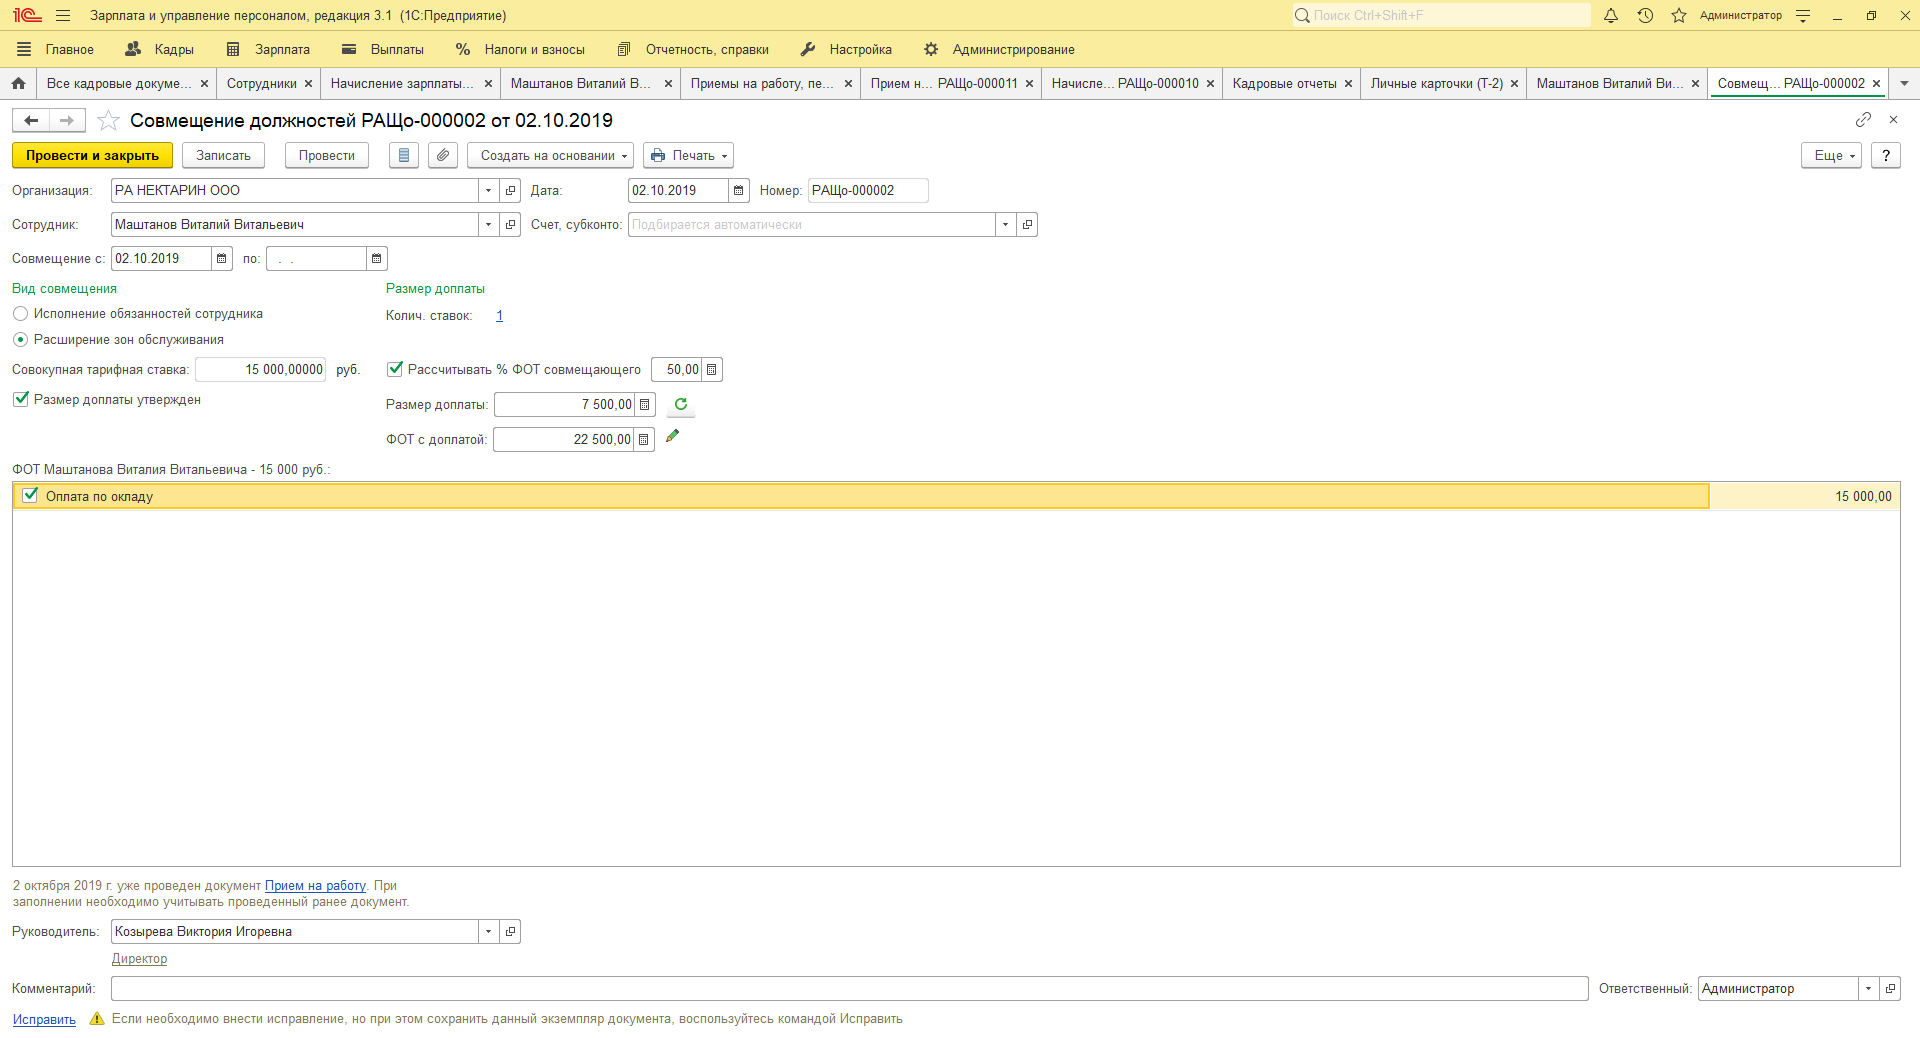Click number of rates link 1
1920x1038 pixels.
[x=499, y=315]
